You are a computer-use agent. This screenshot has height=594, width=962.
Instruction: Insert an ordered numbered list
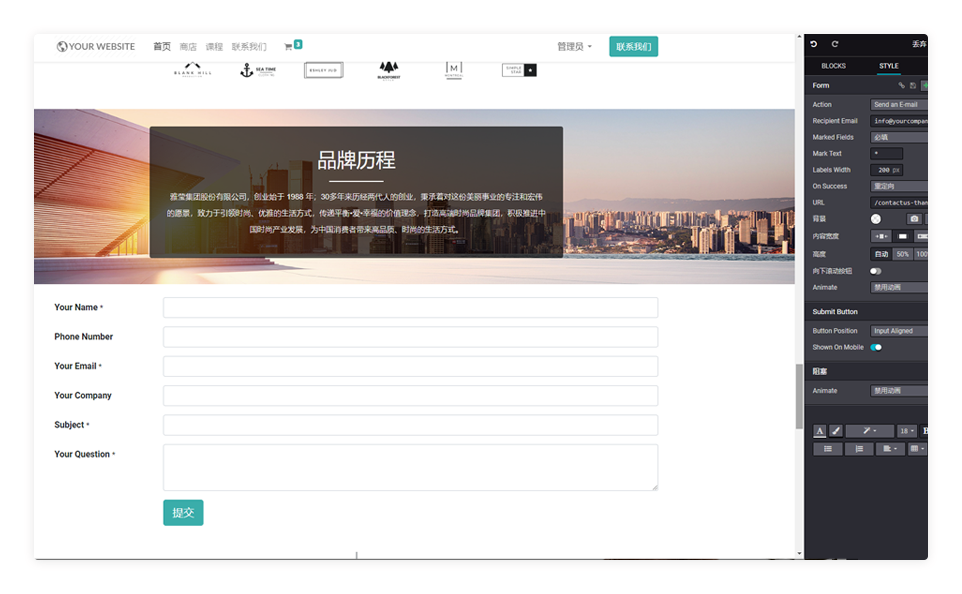859,449
